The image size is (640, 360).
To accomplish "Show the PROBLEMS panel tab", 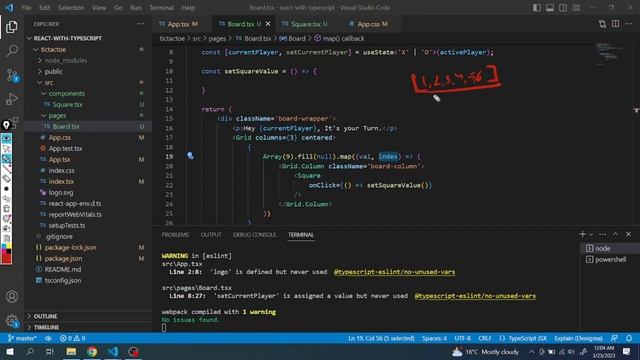I will [x=175, y=235].
